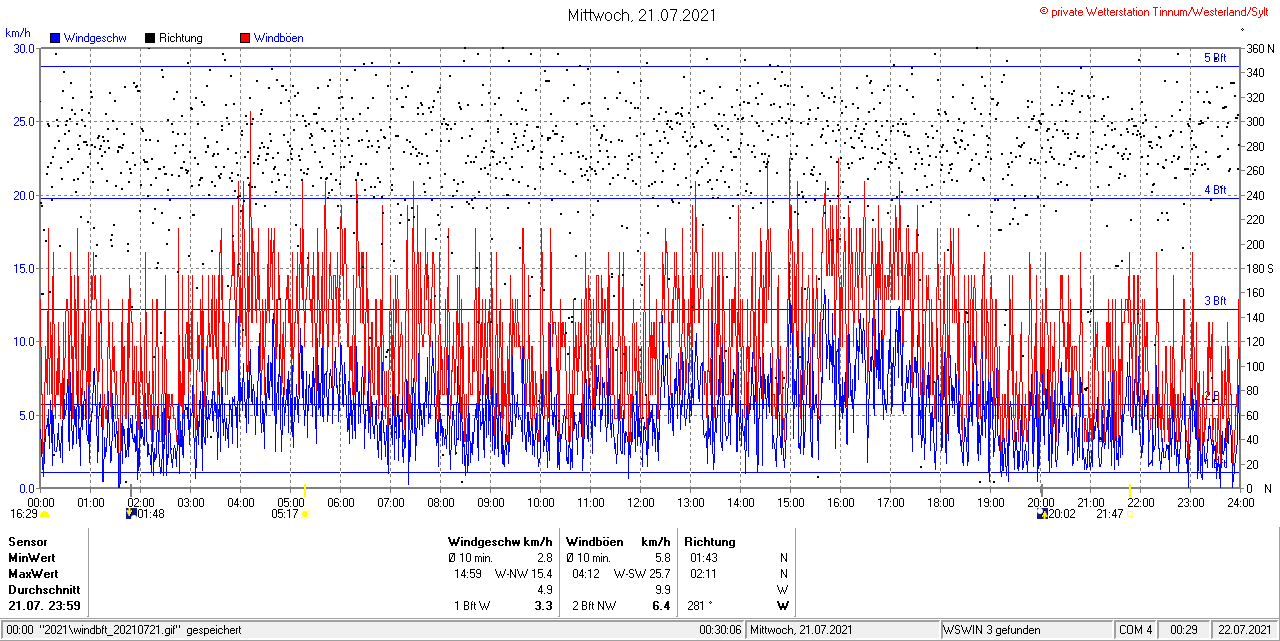Screen dimensions: 1280x641
Task: Click the Durchschnitt row heading
Action: 44,590
